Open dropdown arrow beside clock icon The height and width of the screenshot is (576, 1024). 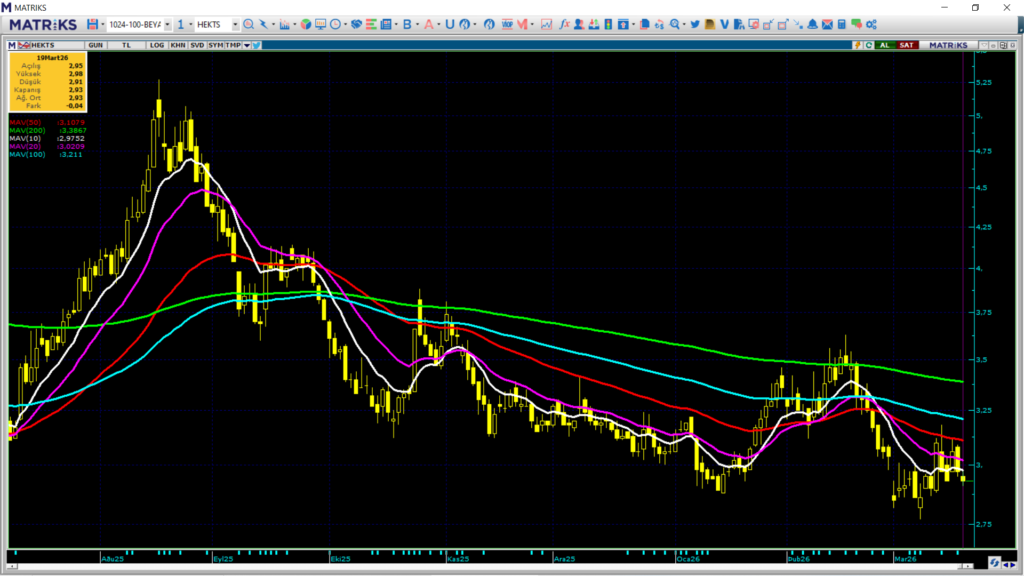(345, 25)
